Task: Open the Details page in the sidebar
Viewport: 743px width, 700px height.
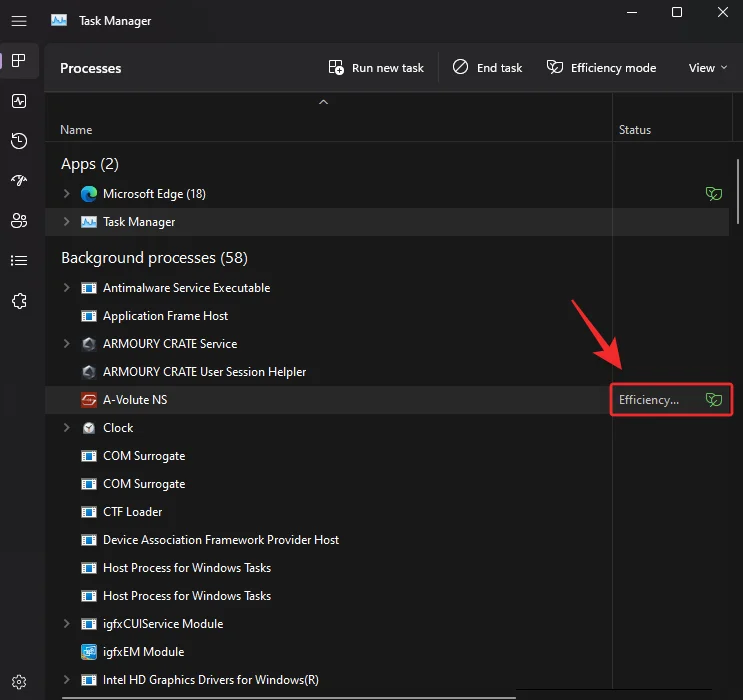Action: 19,261
